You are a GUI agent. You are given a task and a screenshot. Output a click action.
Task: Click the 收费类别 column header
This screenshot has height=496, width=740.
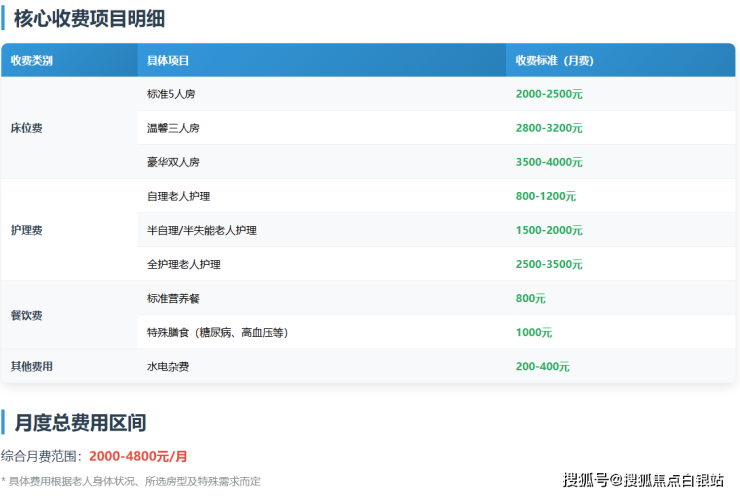coord(32,60)
